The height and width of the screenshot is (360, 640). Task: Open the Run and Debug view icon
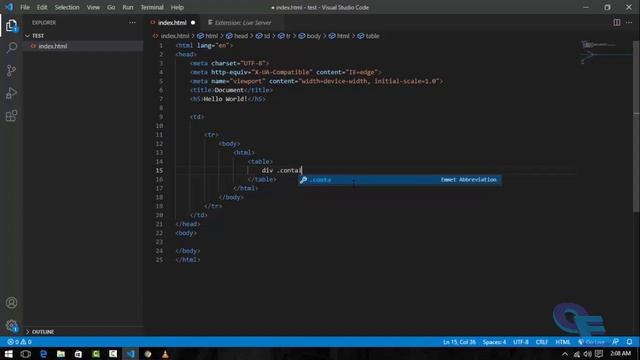pos(11,93)
